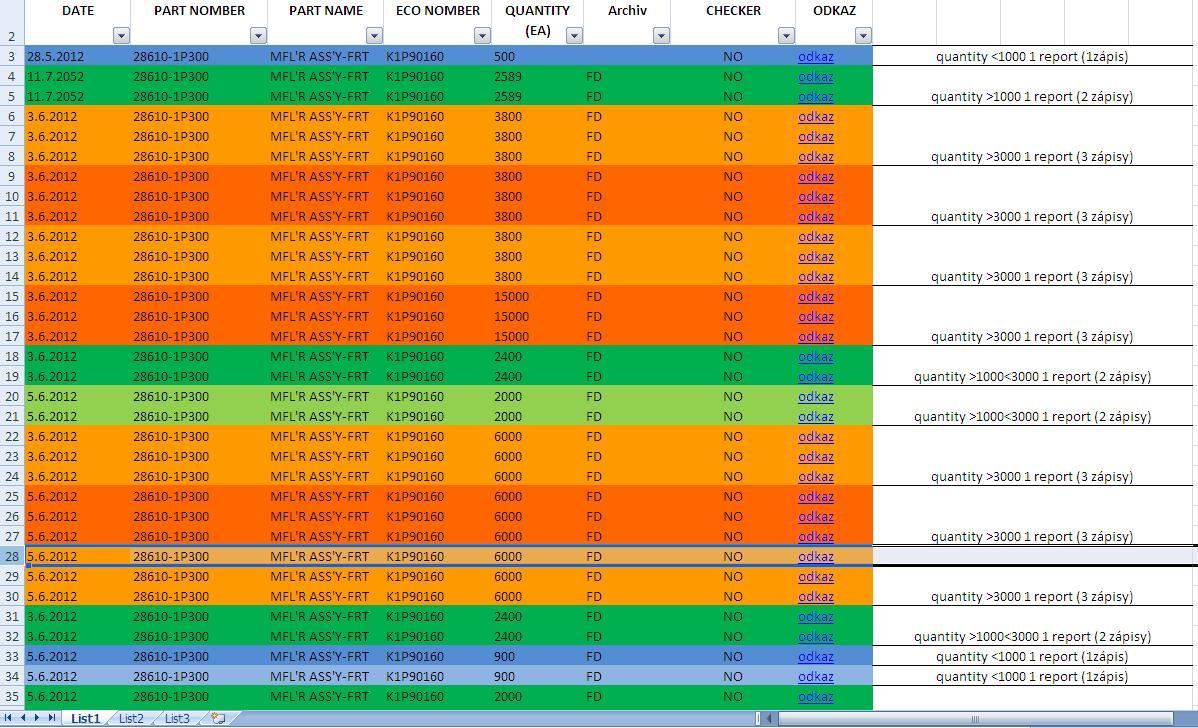Open the odkaz link in row 34
Viewport: 1198px width, 728px height.
tap(815, 677)
